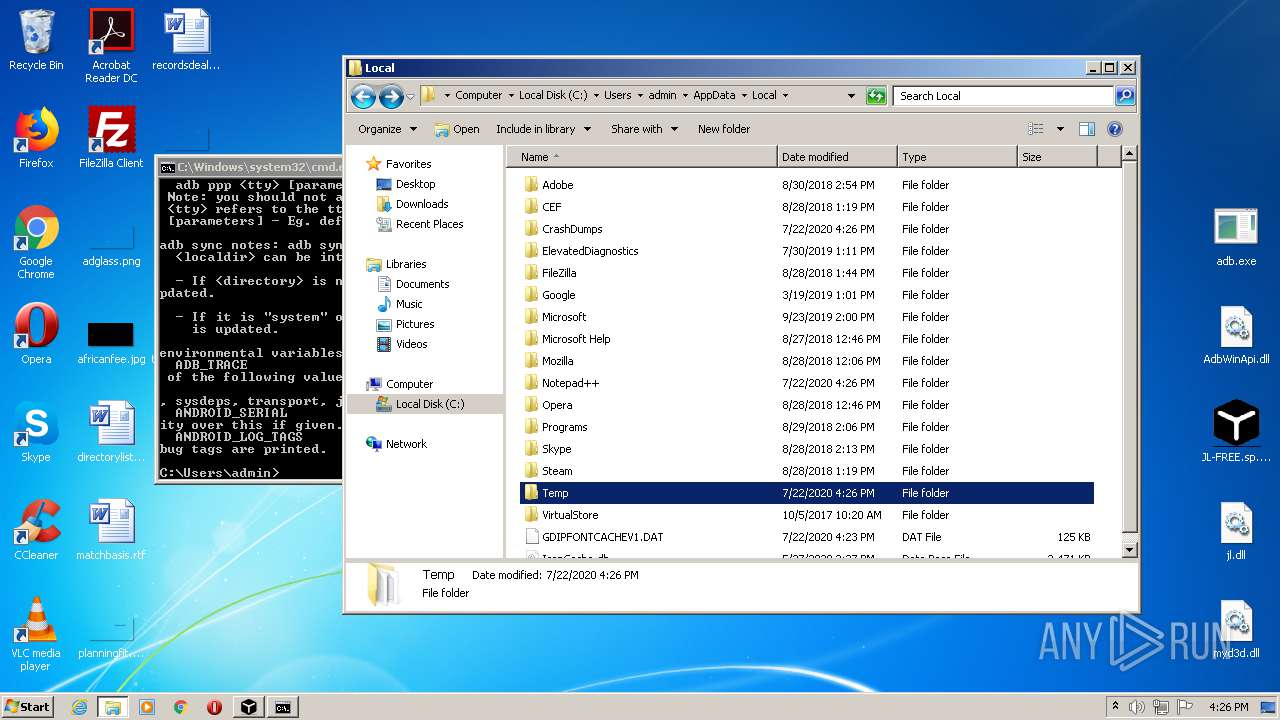The height and width of the screenshot is (720, 1280).
Task: Toggle the preview pane icon
Action: click(1087, 129)
